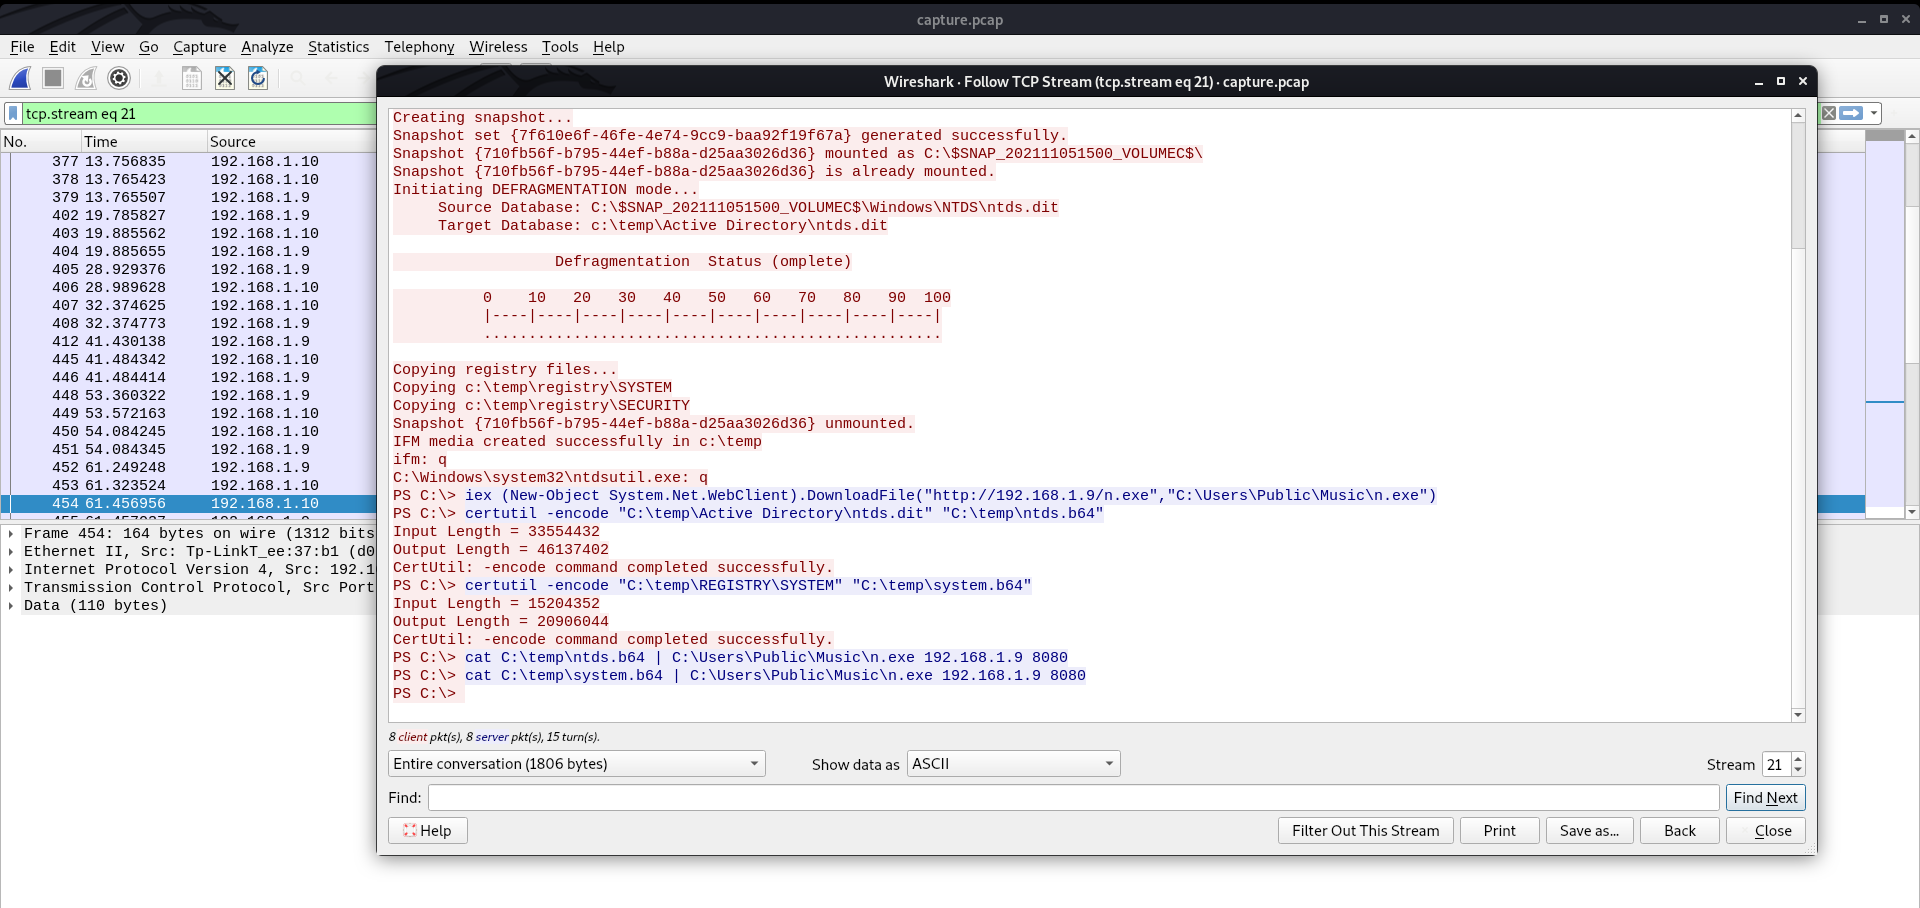Select packet 412 in packet list
The width and height of the screenshot is (1920, 908).
click(190, 341)
